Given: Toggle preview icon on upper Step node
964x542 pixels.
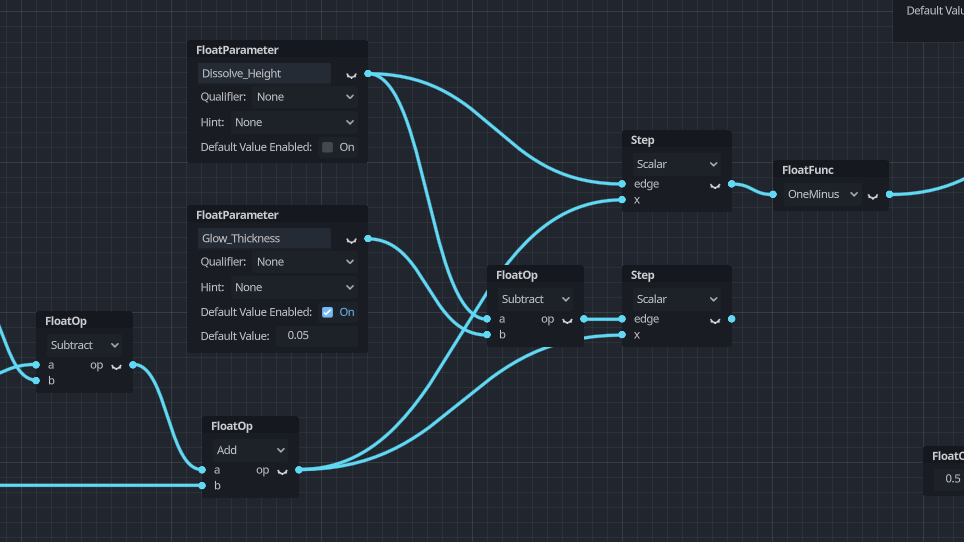Looking at the screenshot, I should pos(715,186).
